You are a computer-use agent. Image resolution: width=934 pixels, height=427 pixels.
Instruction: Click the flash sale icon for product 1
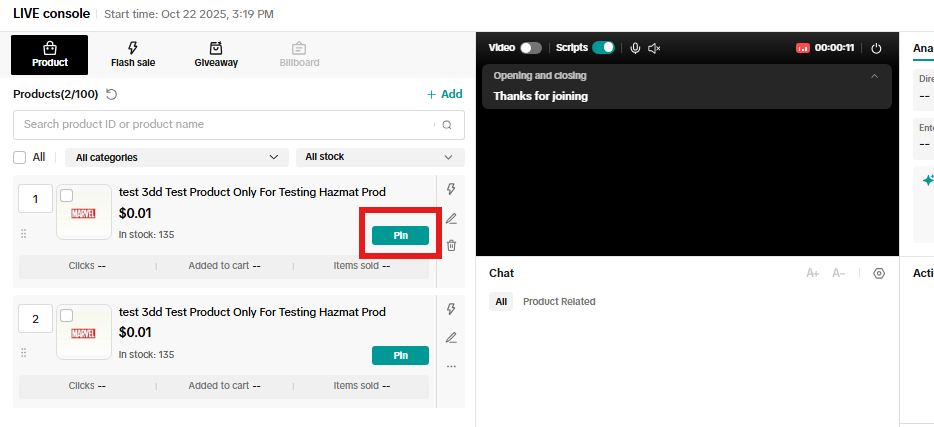[451, 189]
